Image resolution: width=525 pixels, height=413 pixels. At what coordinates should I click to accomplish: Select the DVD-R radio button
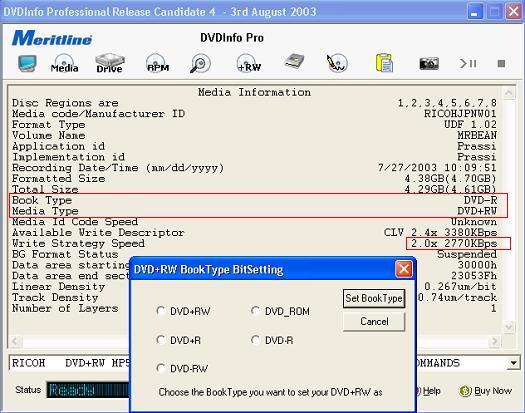(256, 340)
